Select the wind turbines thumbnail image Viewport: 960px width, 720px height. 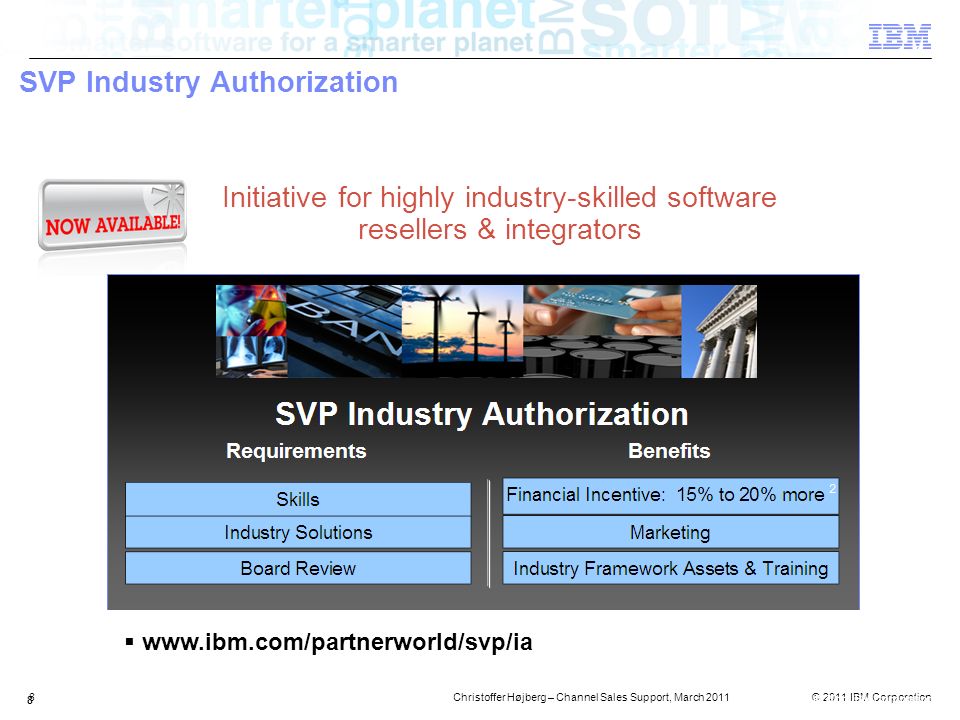click(462, 331)
